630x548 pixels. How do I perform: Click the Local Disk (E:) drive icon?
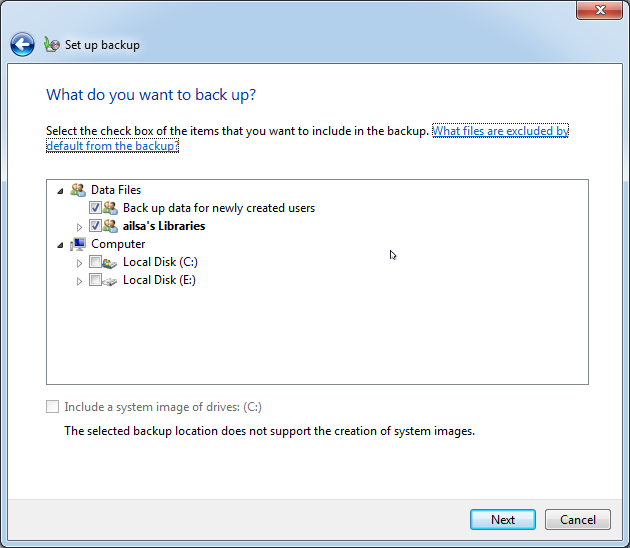[x=110, y=280]
